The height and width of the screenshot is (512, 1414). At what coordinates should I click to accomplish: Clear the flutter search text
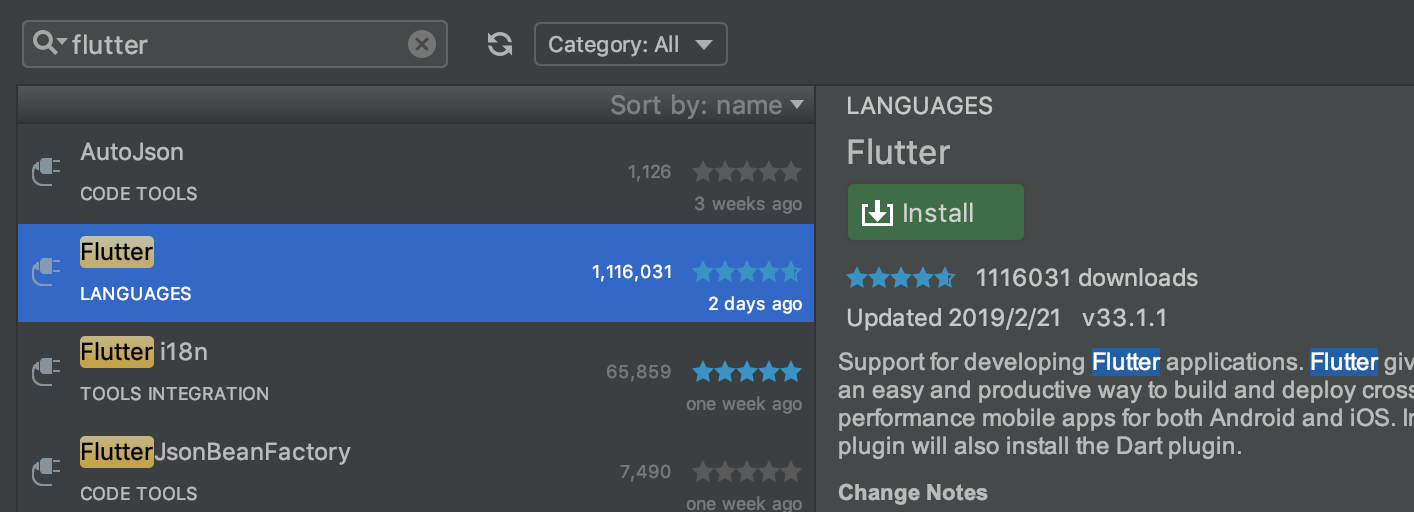point(422,44)
